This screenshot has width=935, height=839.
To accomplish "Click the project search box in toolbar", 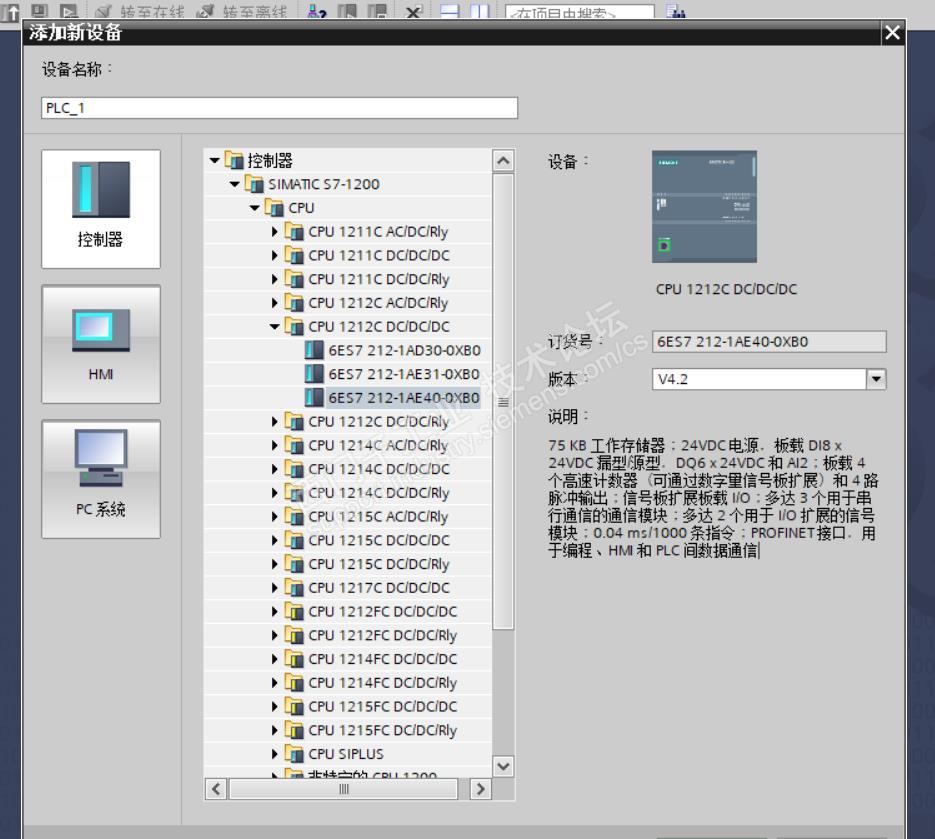I will coord(579,11).
